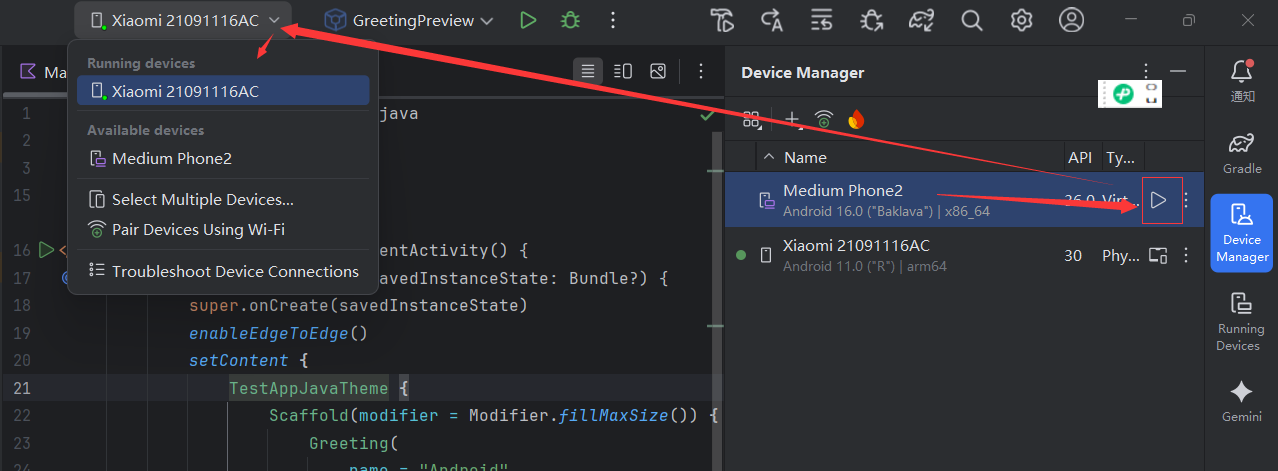
Task: Start Medium Phone2 emulator with play button
Action: click(x=1158, y=200)
